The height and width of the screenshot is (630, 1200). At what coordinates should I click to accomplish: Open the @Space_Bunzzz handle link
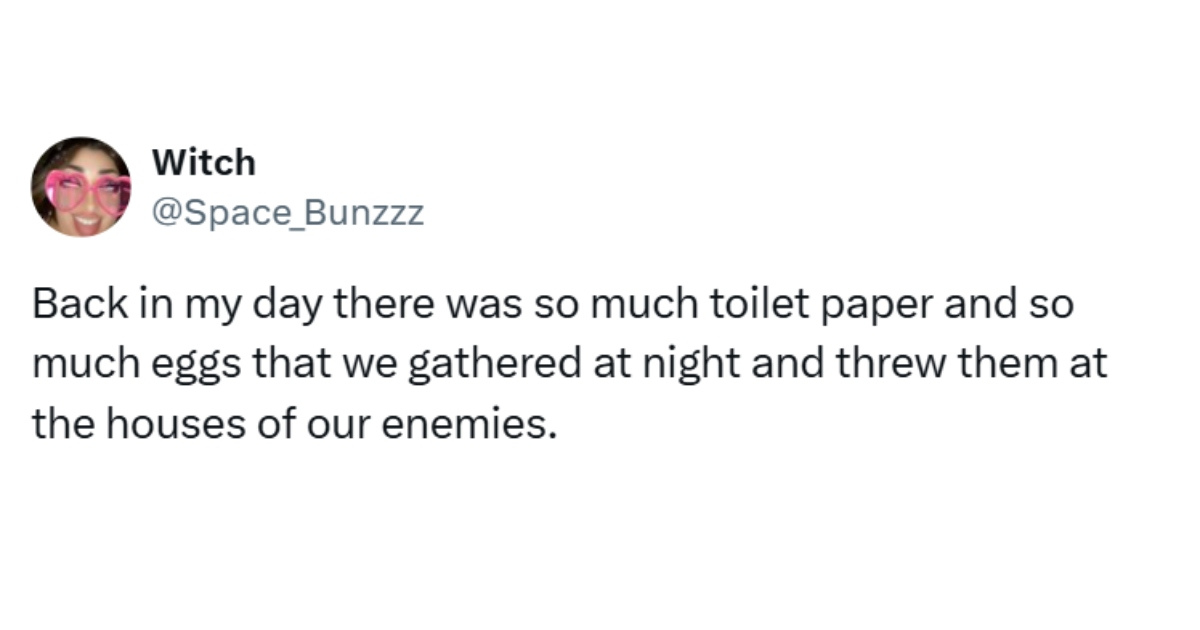tap(287, 212)
